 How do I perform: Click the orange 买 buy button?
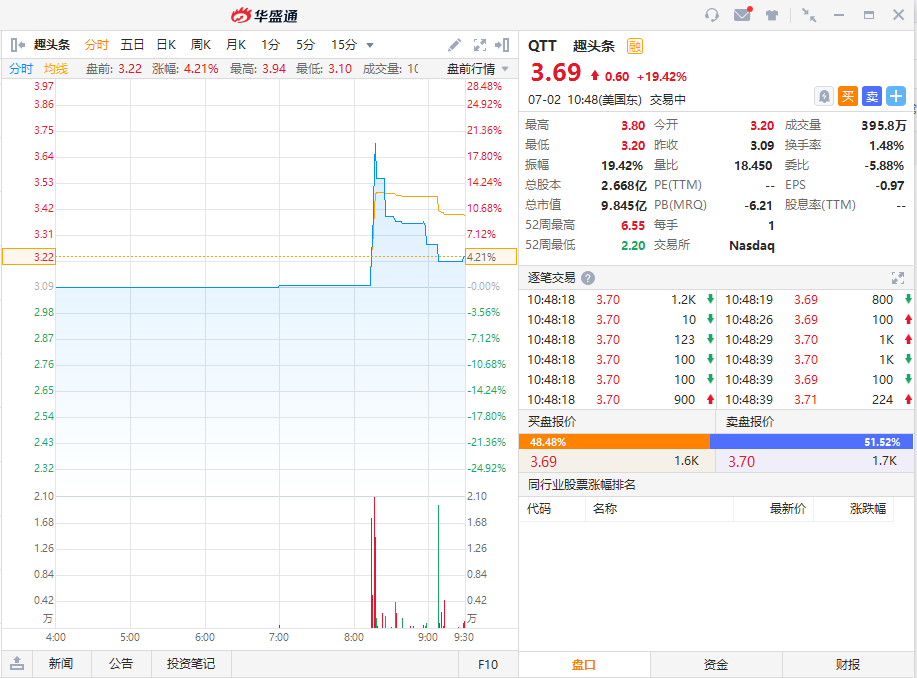848,96
